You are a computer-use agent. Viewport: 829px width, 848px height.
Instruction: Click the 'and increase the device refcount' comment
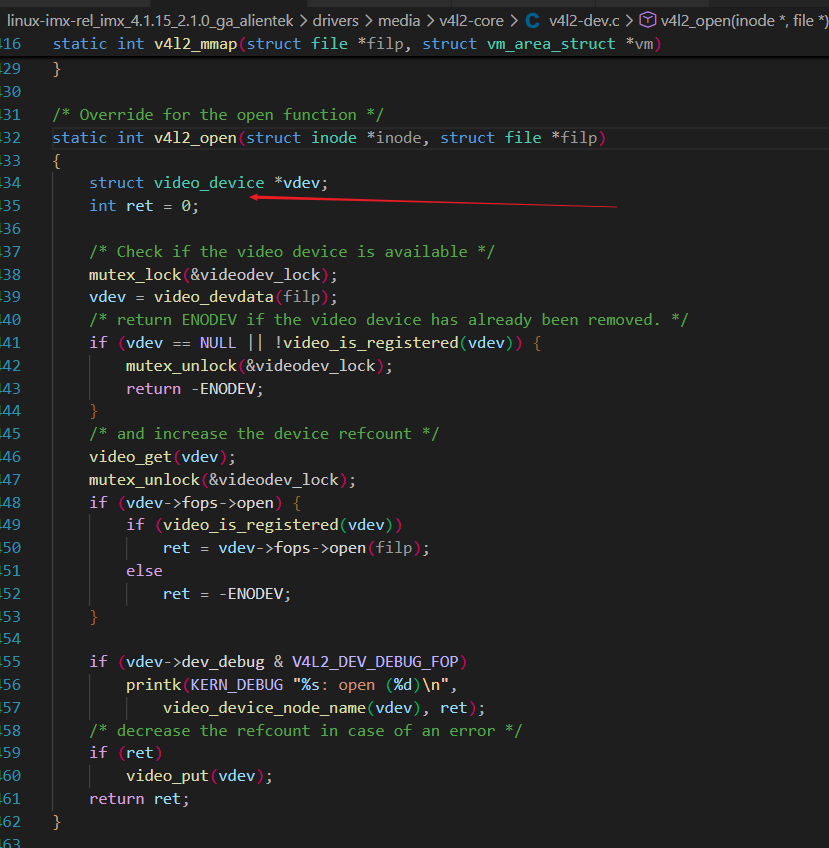click(x=264, y=434)
